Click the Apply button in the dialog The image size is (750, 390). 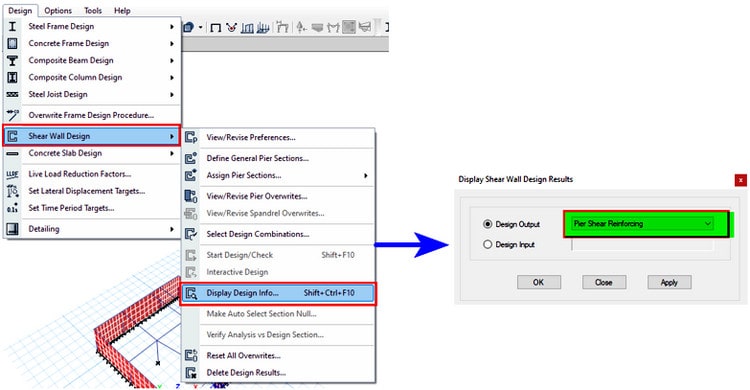669,282
